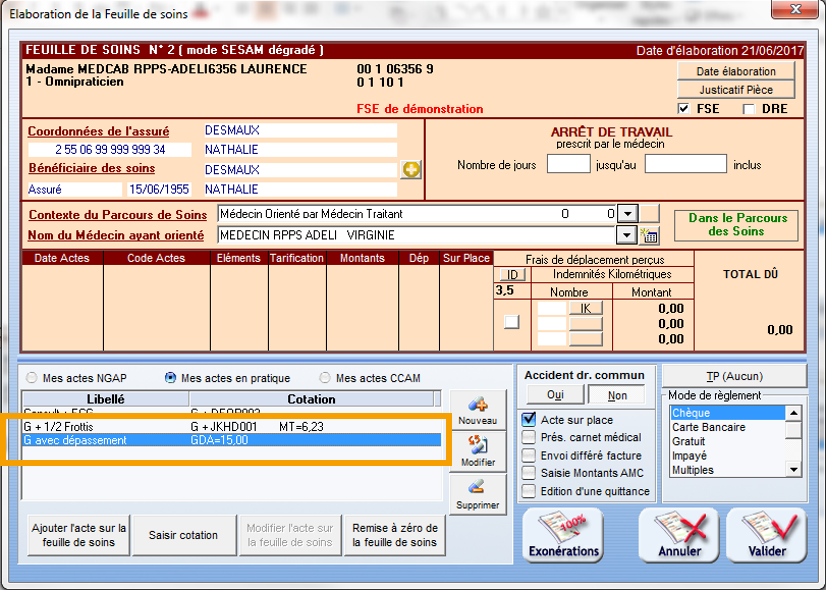826x590 pixels.
Task: Click Annuler to cancel the feuille
Action: tap(679, 535)
